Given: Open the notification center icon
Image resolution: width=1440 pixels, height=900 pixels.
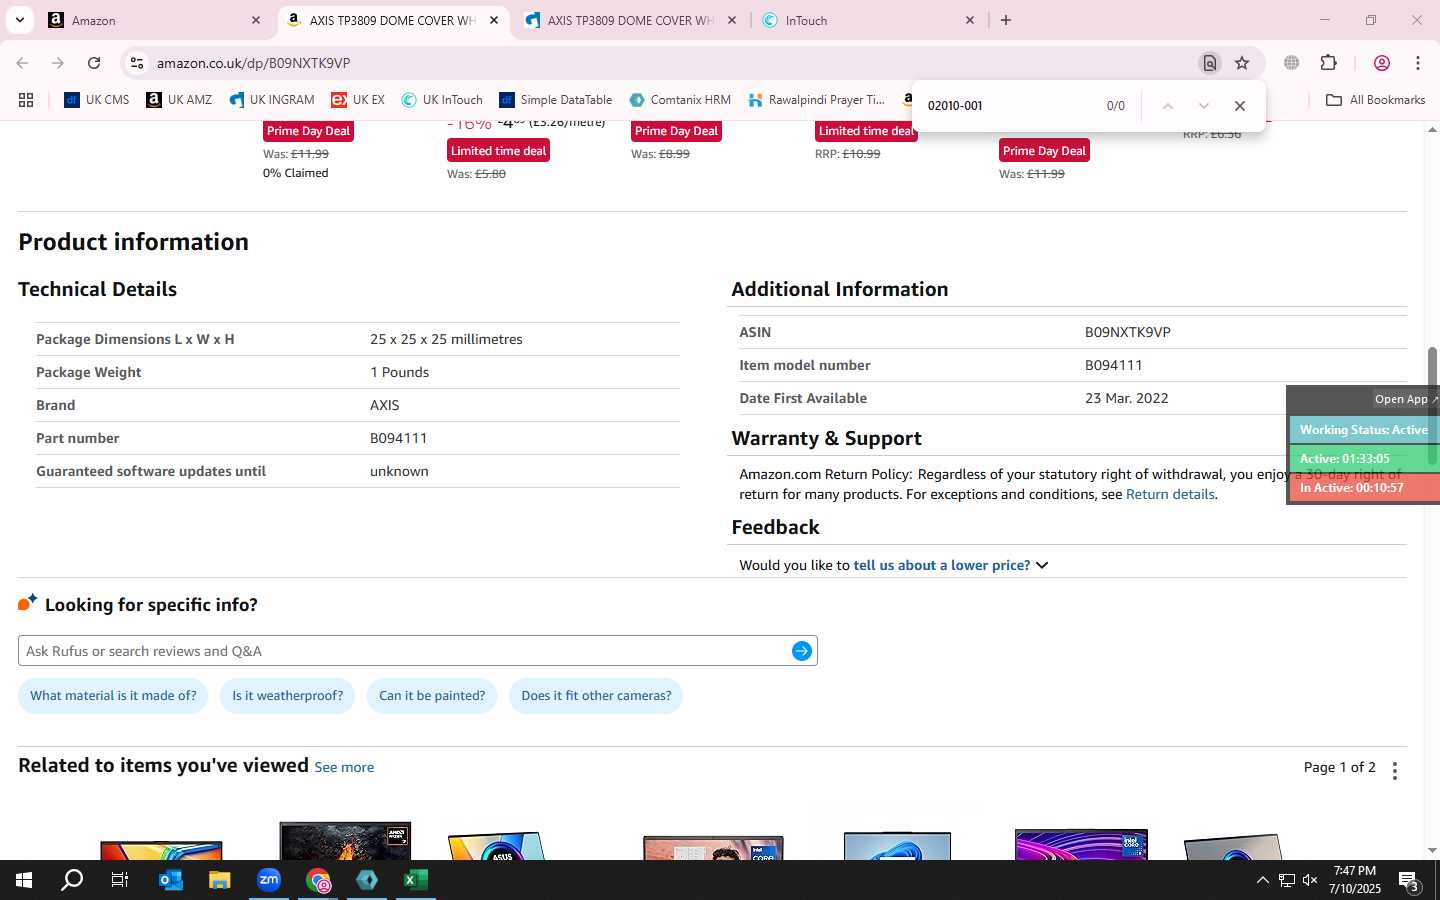Looking at the screenshot, I should point(1409,881).
